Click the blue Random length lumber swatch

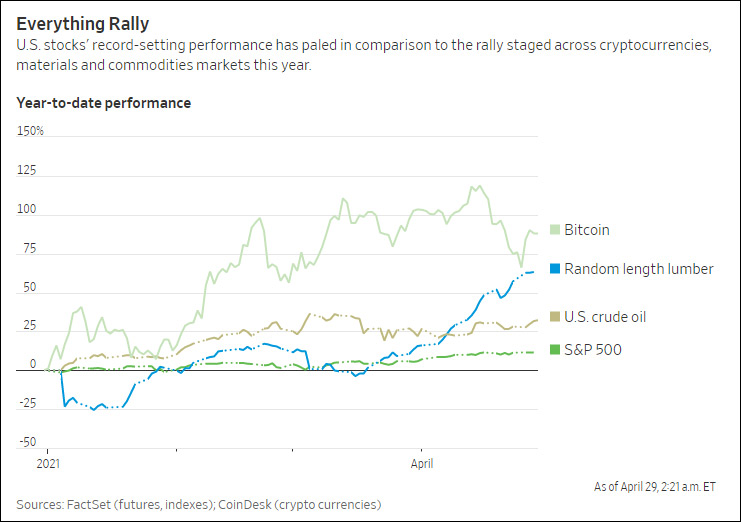556,268
